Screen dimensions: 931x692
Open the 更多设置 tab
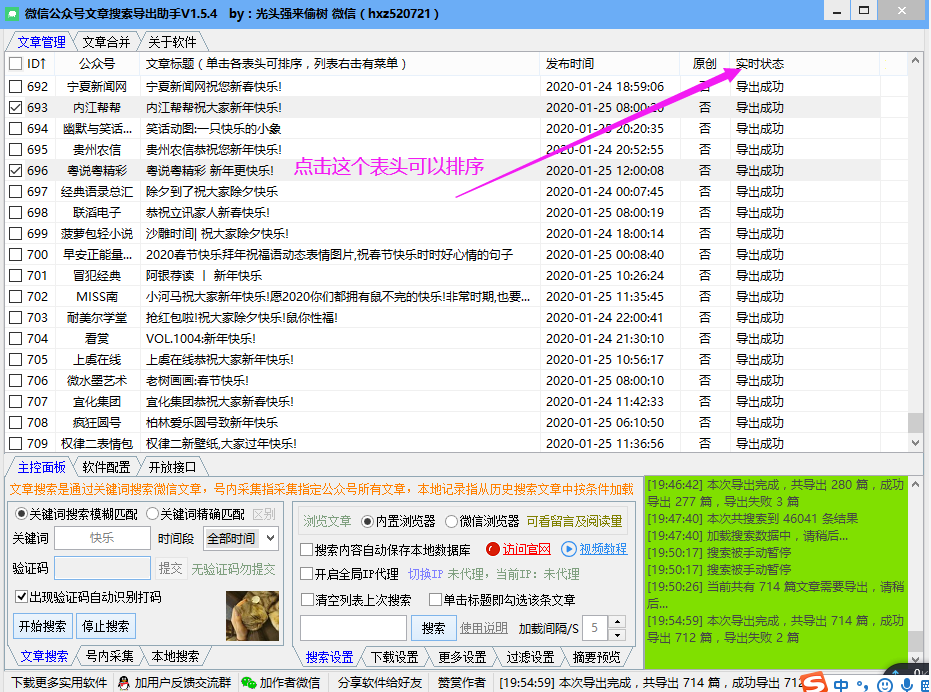pyautogui.click(x=463, y=657)
